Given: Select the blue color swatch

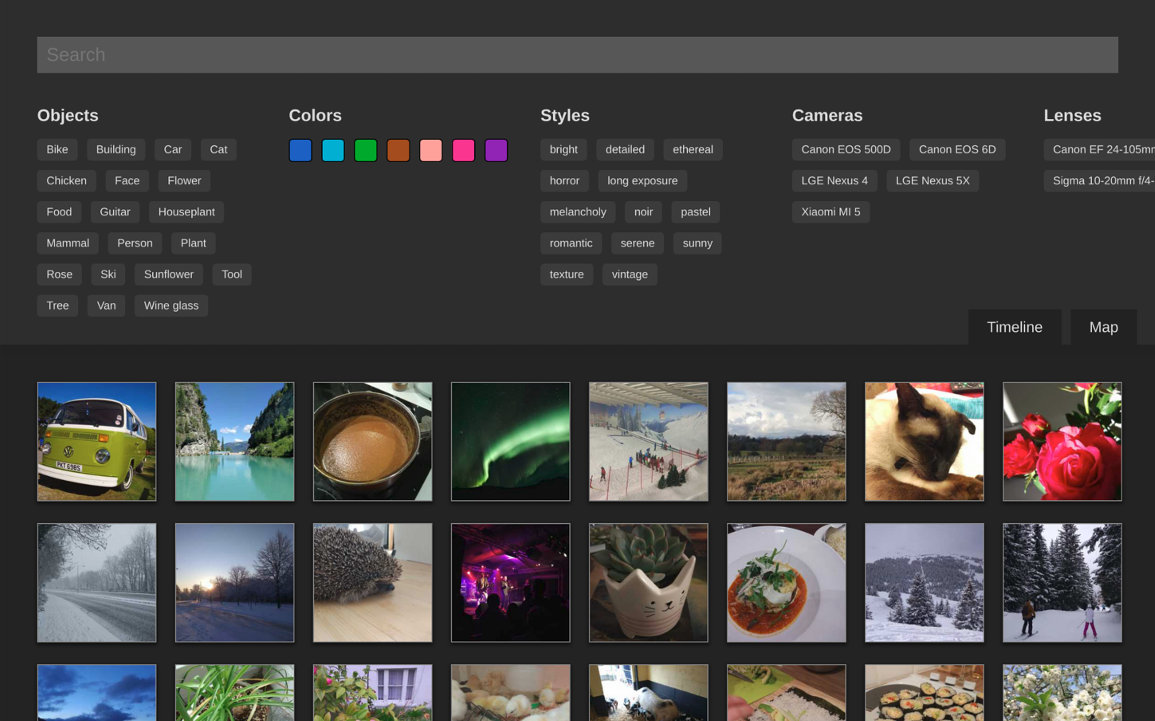Looking at the screenshot, I should point(300,150).
